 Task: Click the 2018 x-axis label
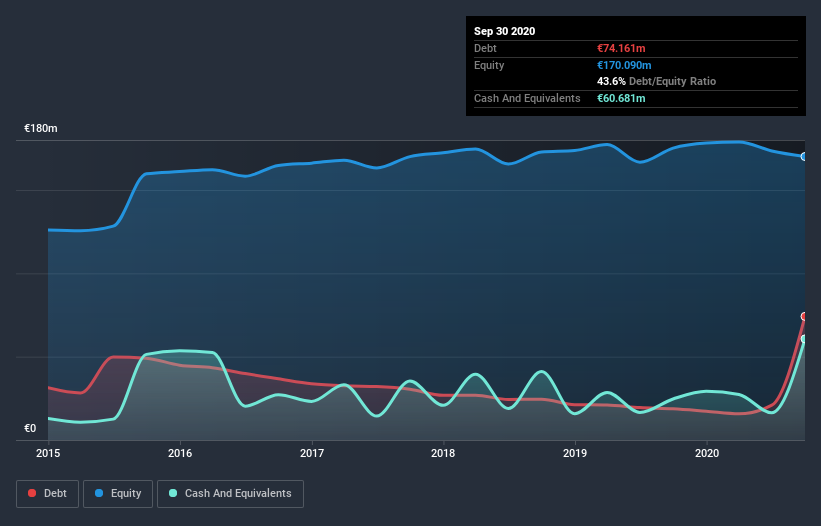[x=443, y=454]
